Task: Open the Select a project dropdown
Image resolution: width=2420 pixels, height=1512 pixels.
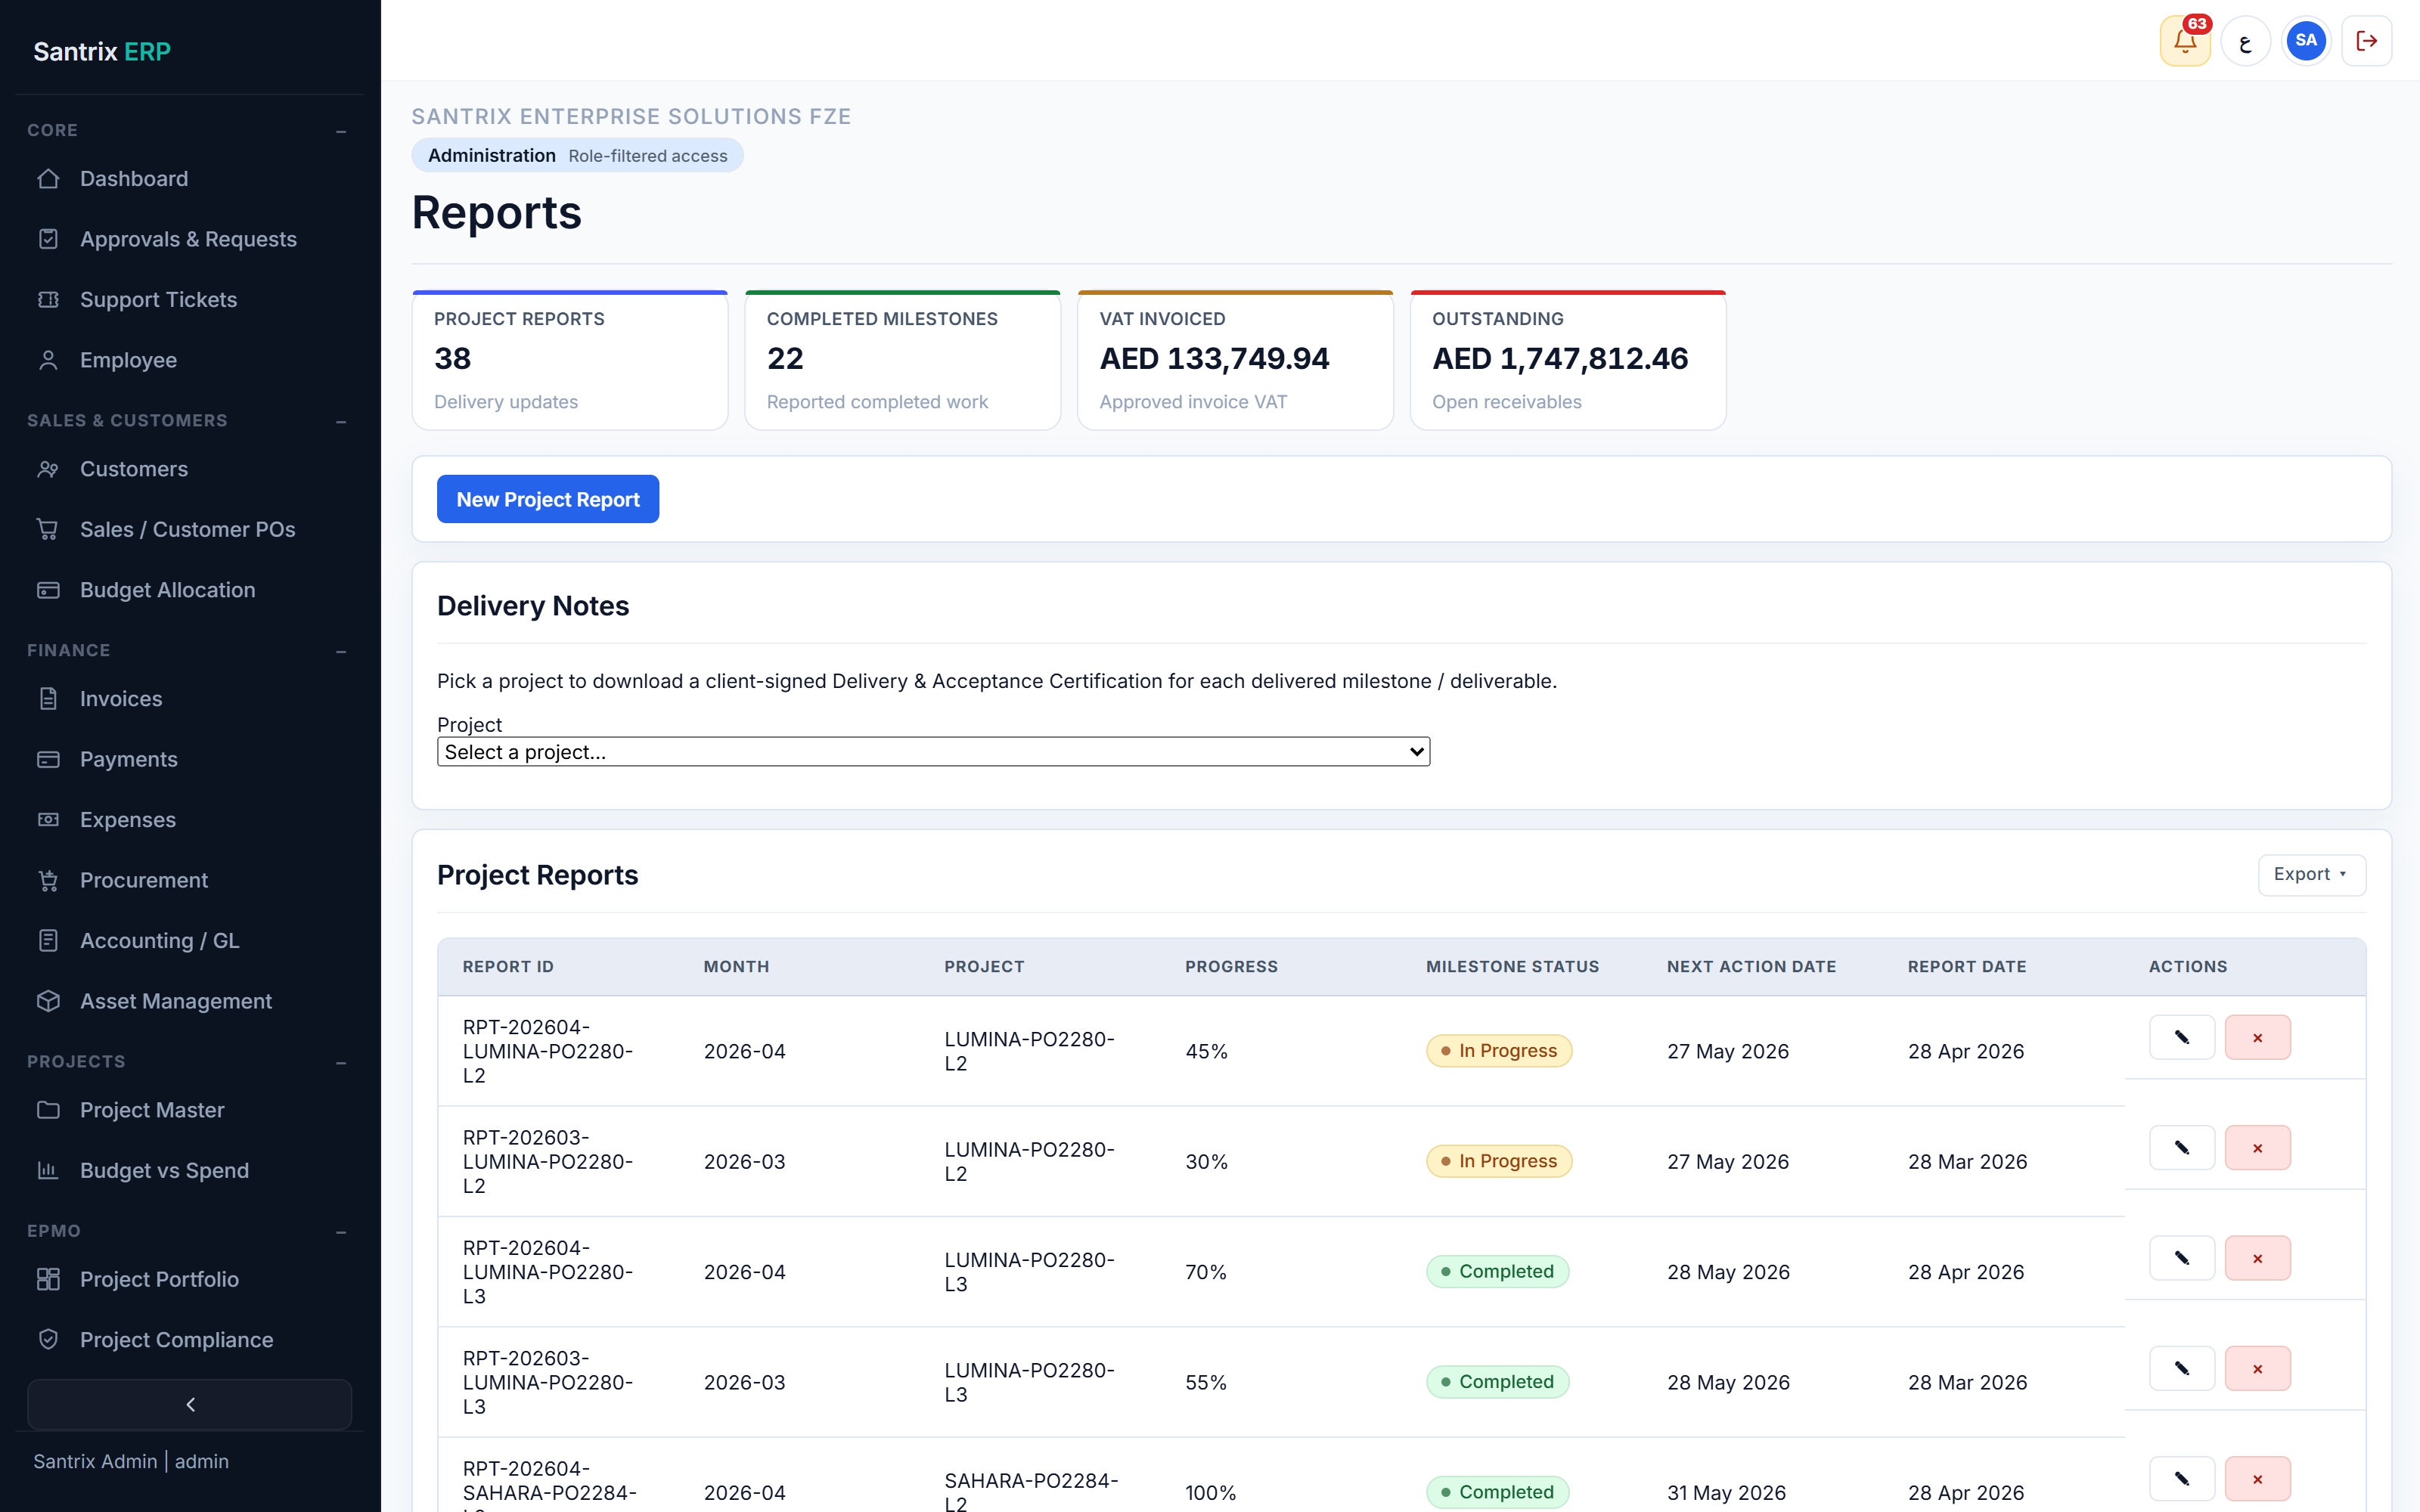Action: tap(933, 752)
